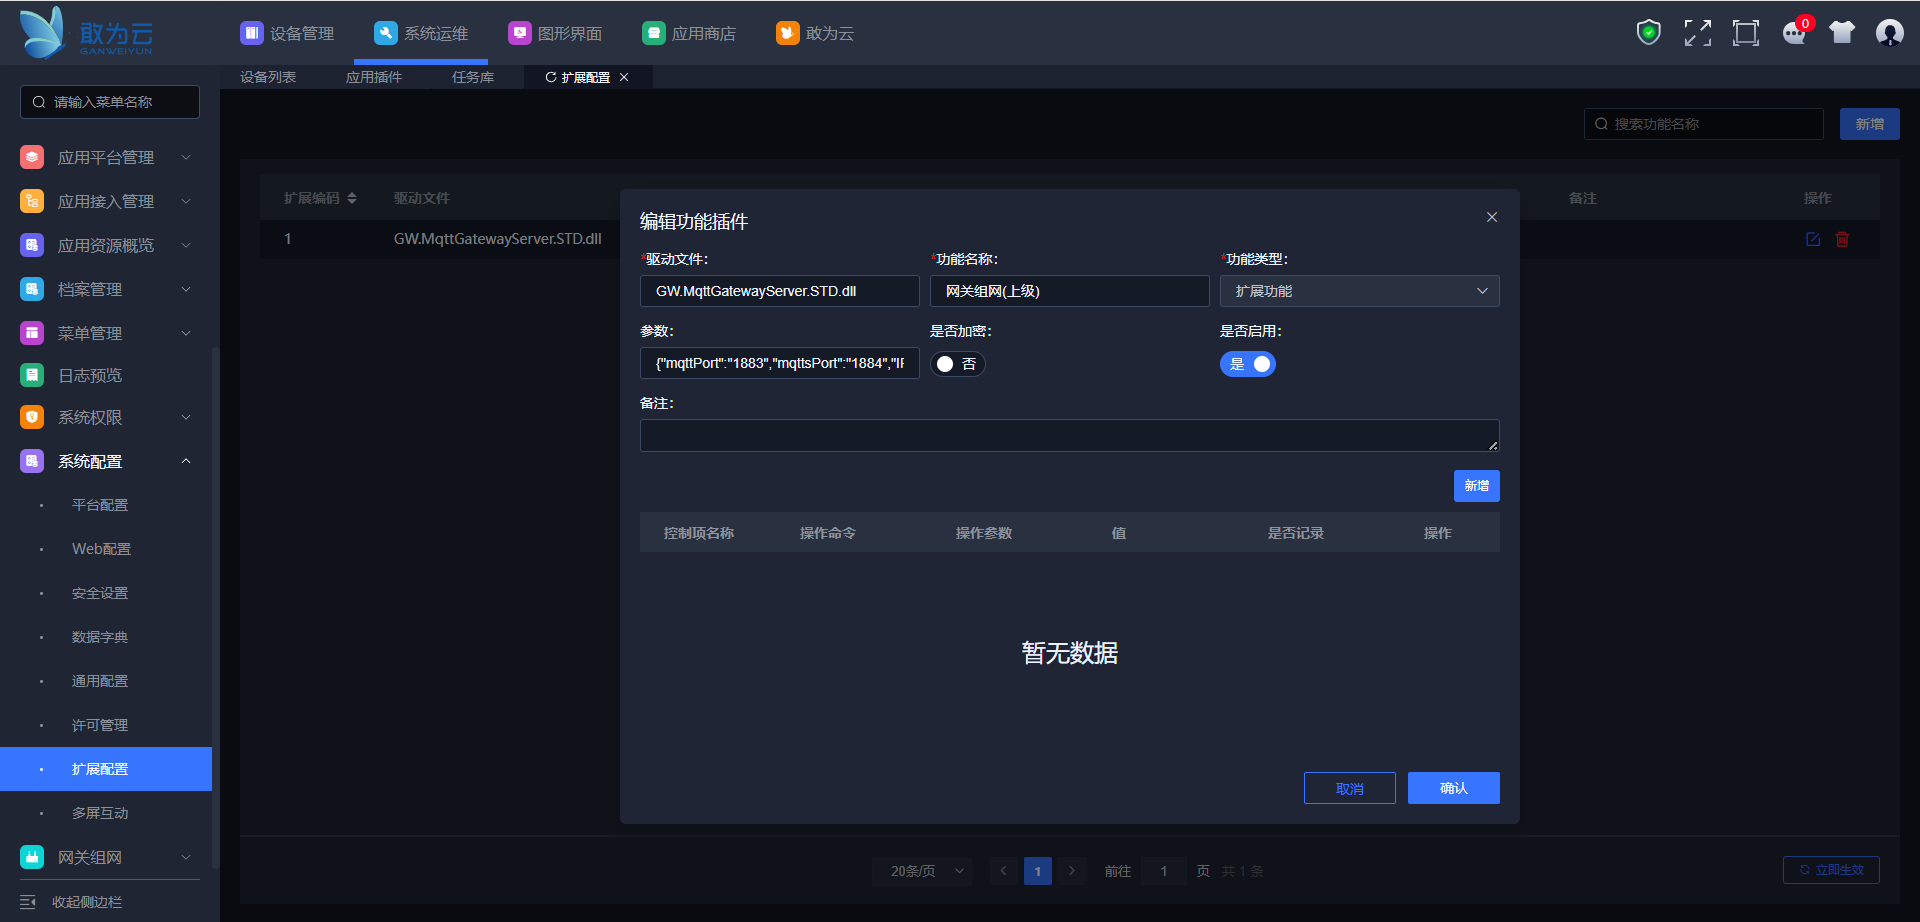Image resolution: width=1920 pixels, height=922 pixels.
Task: Open the 功能类型 dropdown
Action: click(1359, 291)
